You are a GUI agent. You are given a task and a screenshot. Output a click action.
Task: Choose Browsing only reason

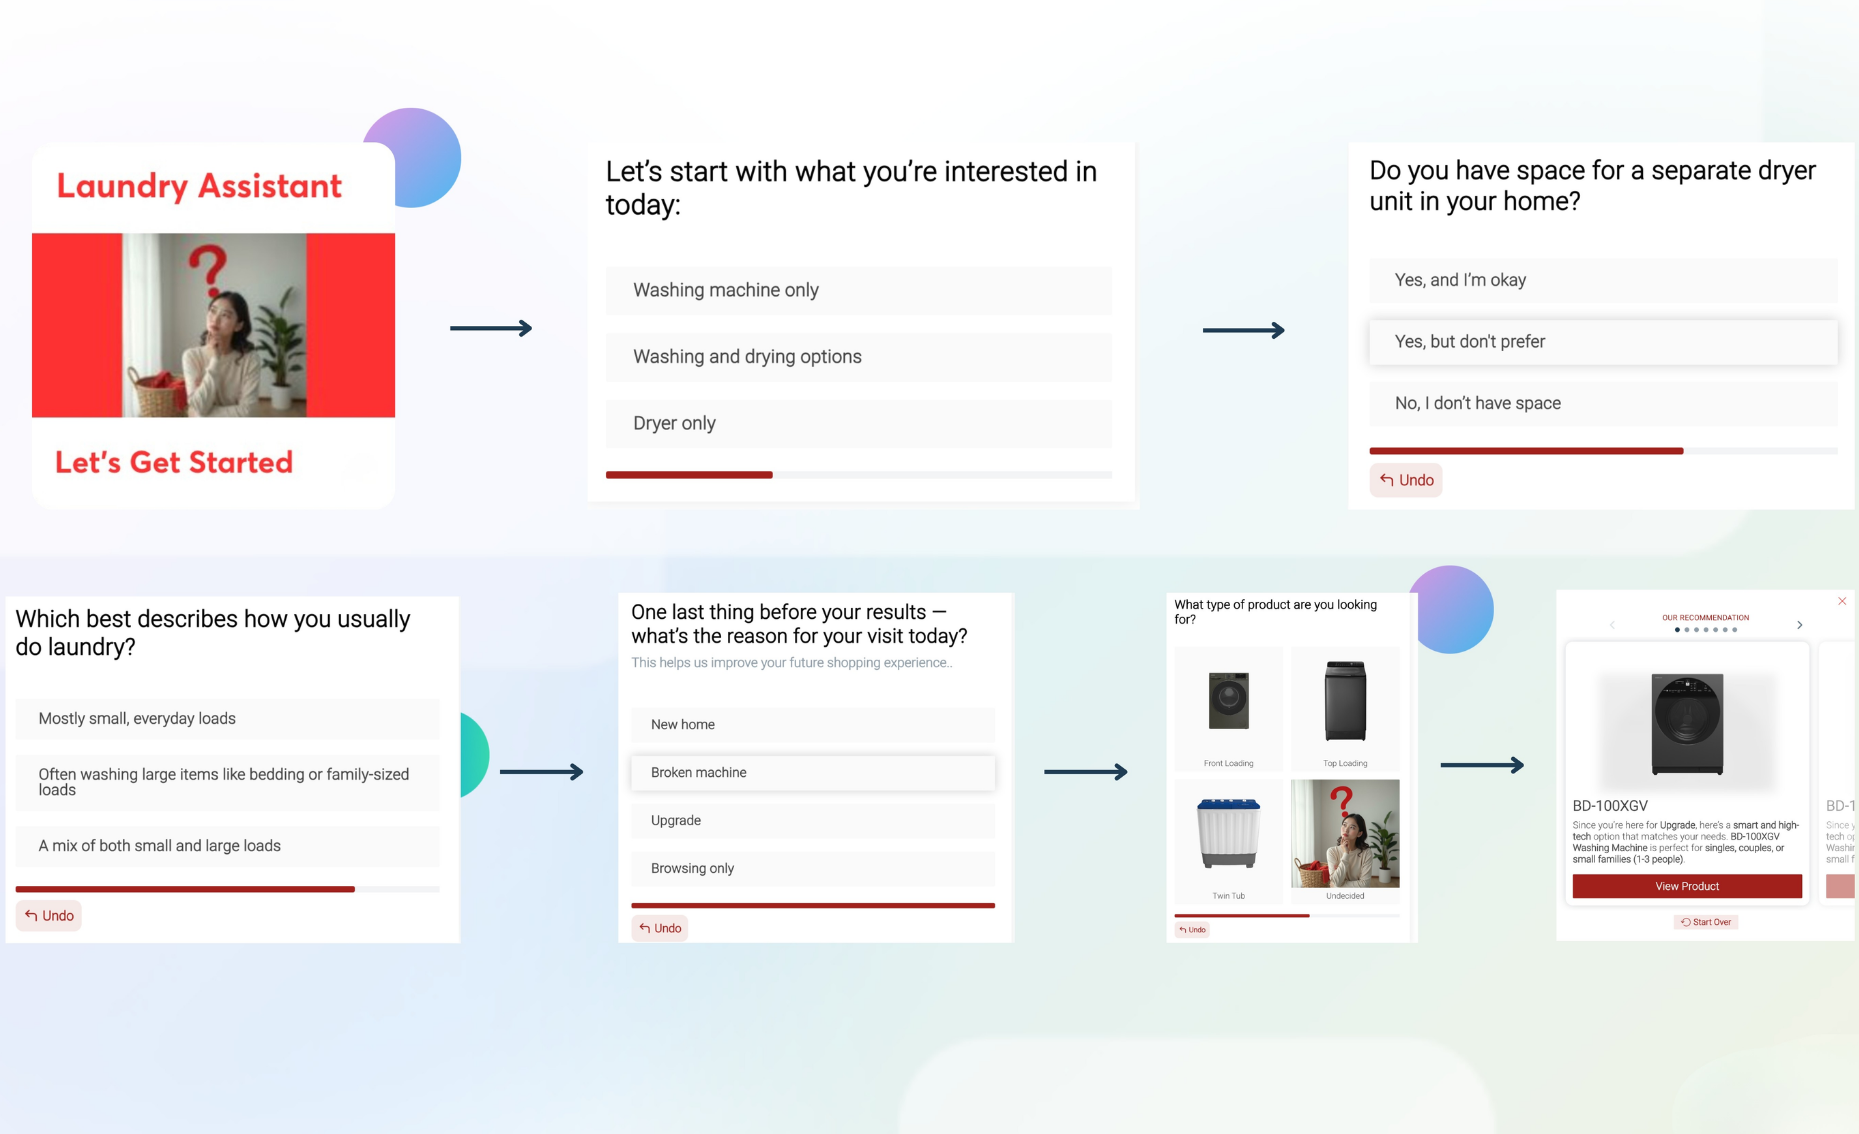tap(813, 869)
